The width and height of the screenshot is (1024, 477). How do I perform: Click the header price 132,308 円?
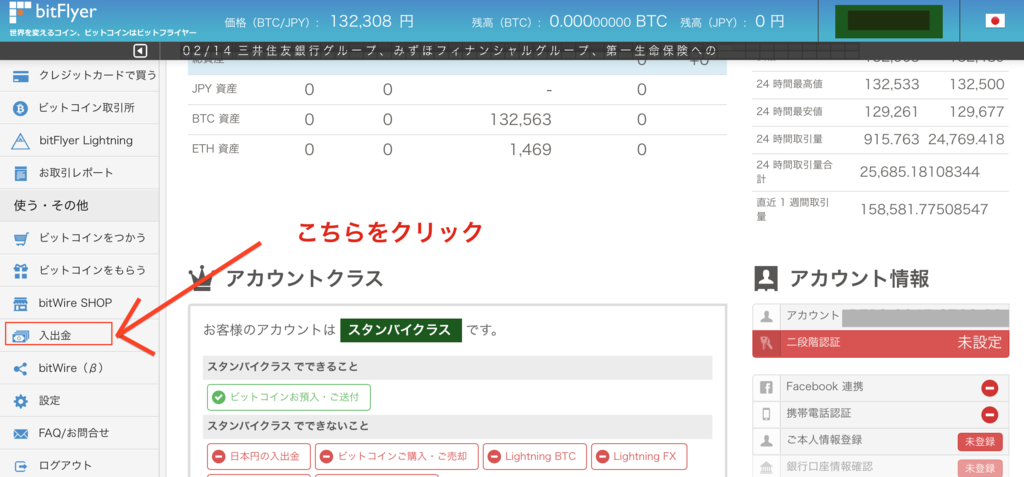372,21
